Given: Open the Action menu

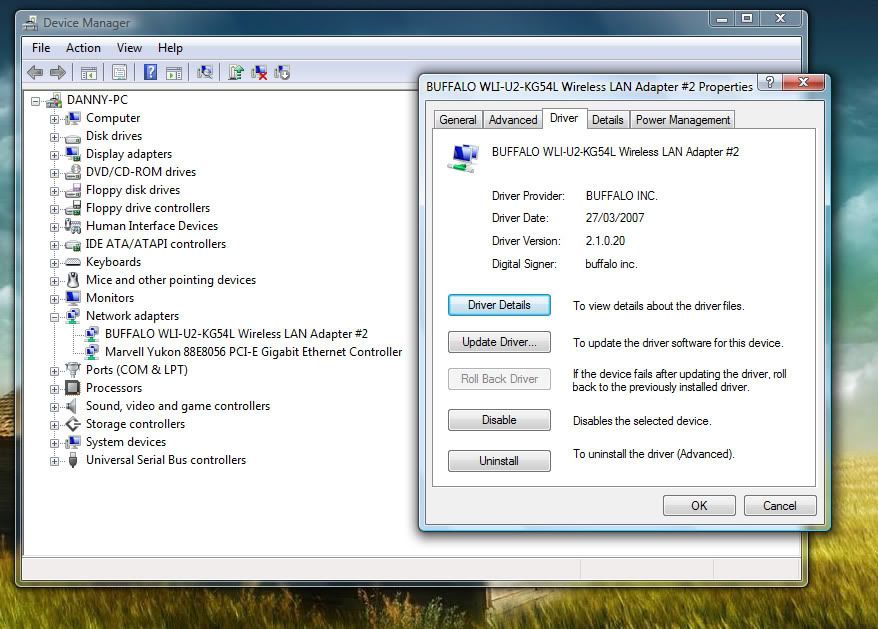Looking at the screenshot, I should (x=83, y=48).
